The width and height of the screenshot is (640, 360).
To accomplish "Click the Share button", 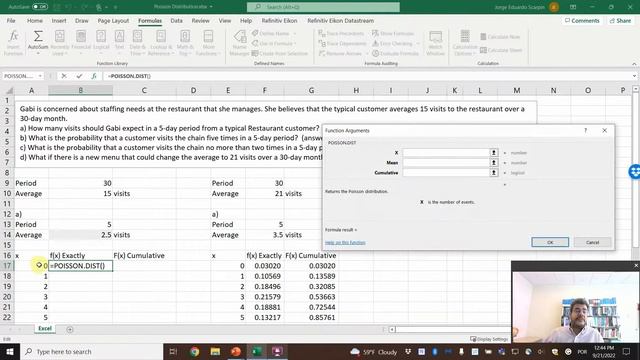I will click(620, 20).
